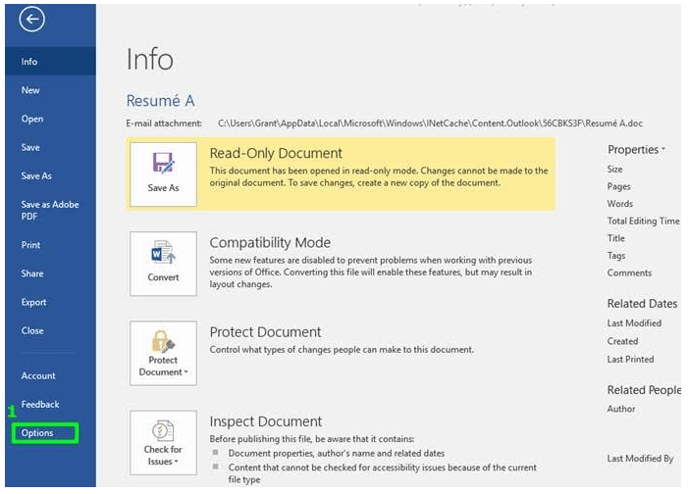Click the back arrow icon
This screenshot has height=494, width=688.
[32, 22]
